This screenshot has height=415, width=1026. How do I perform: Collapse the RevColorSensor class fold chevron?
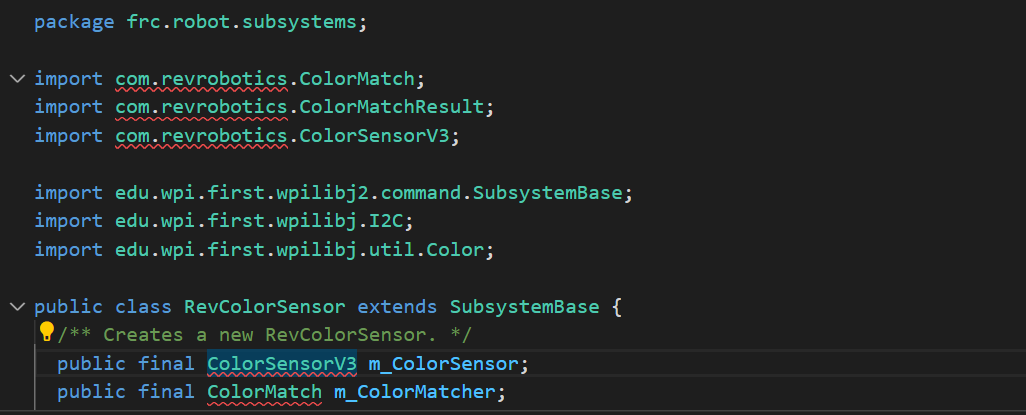coord(18,306)
